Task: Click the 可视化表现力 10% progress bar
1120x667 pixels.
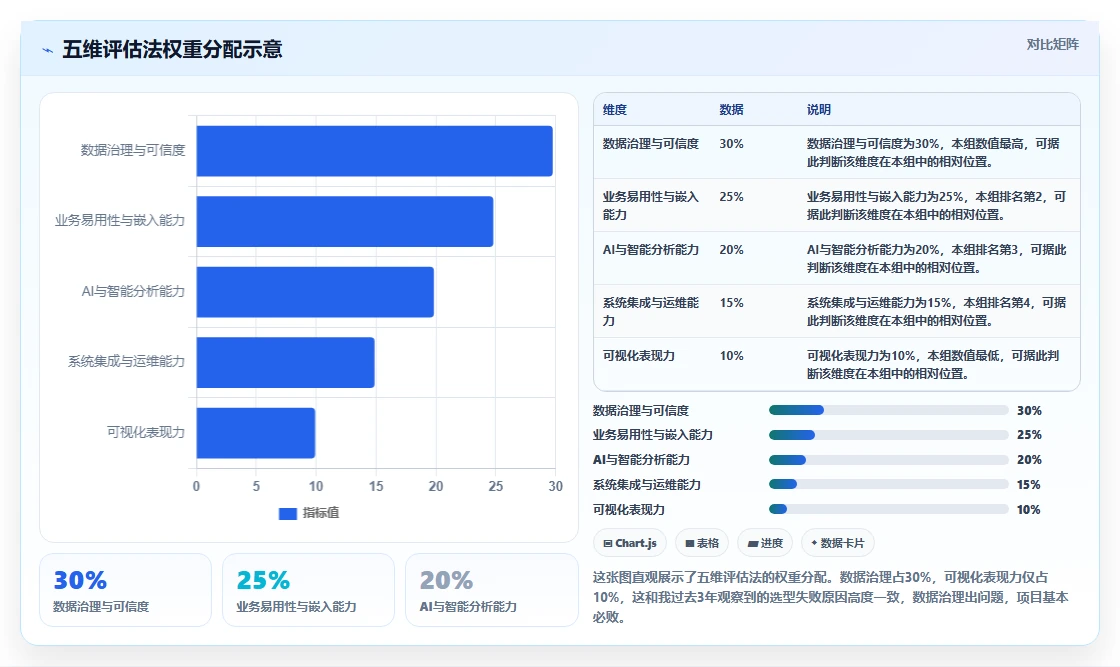Action: pyautogui.click(x=889, y=510)
